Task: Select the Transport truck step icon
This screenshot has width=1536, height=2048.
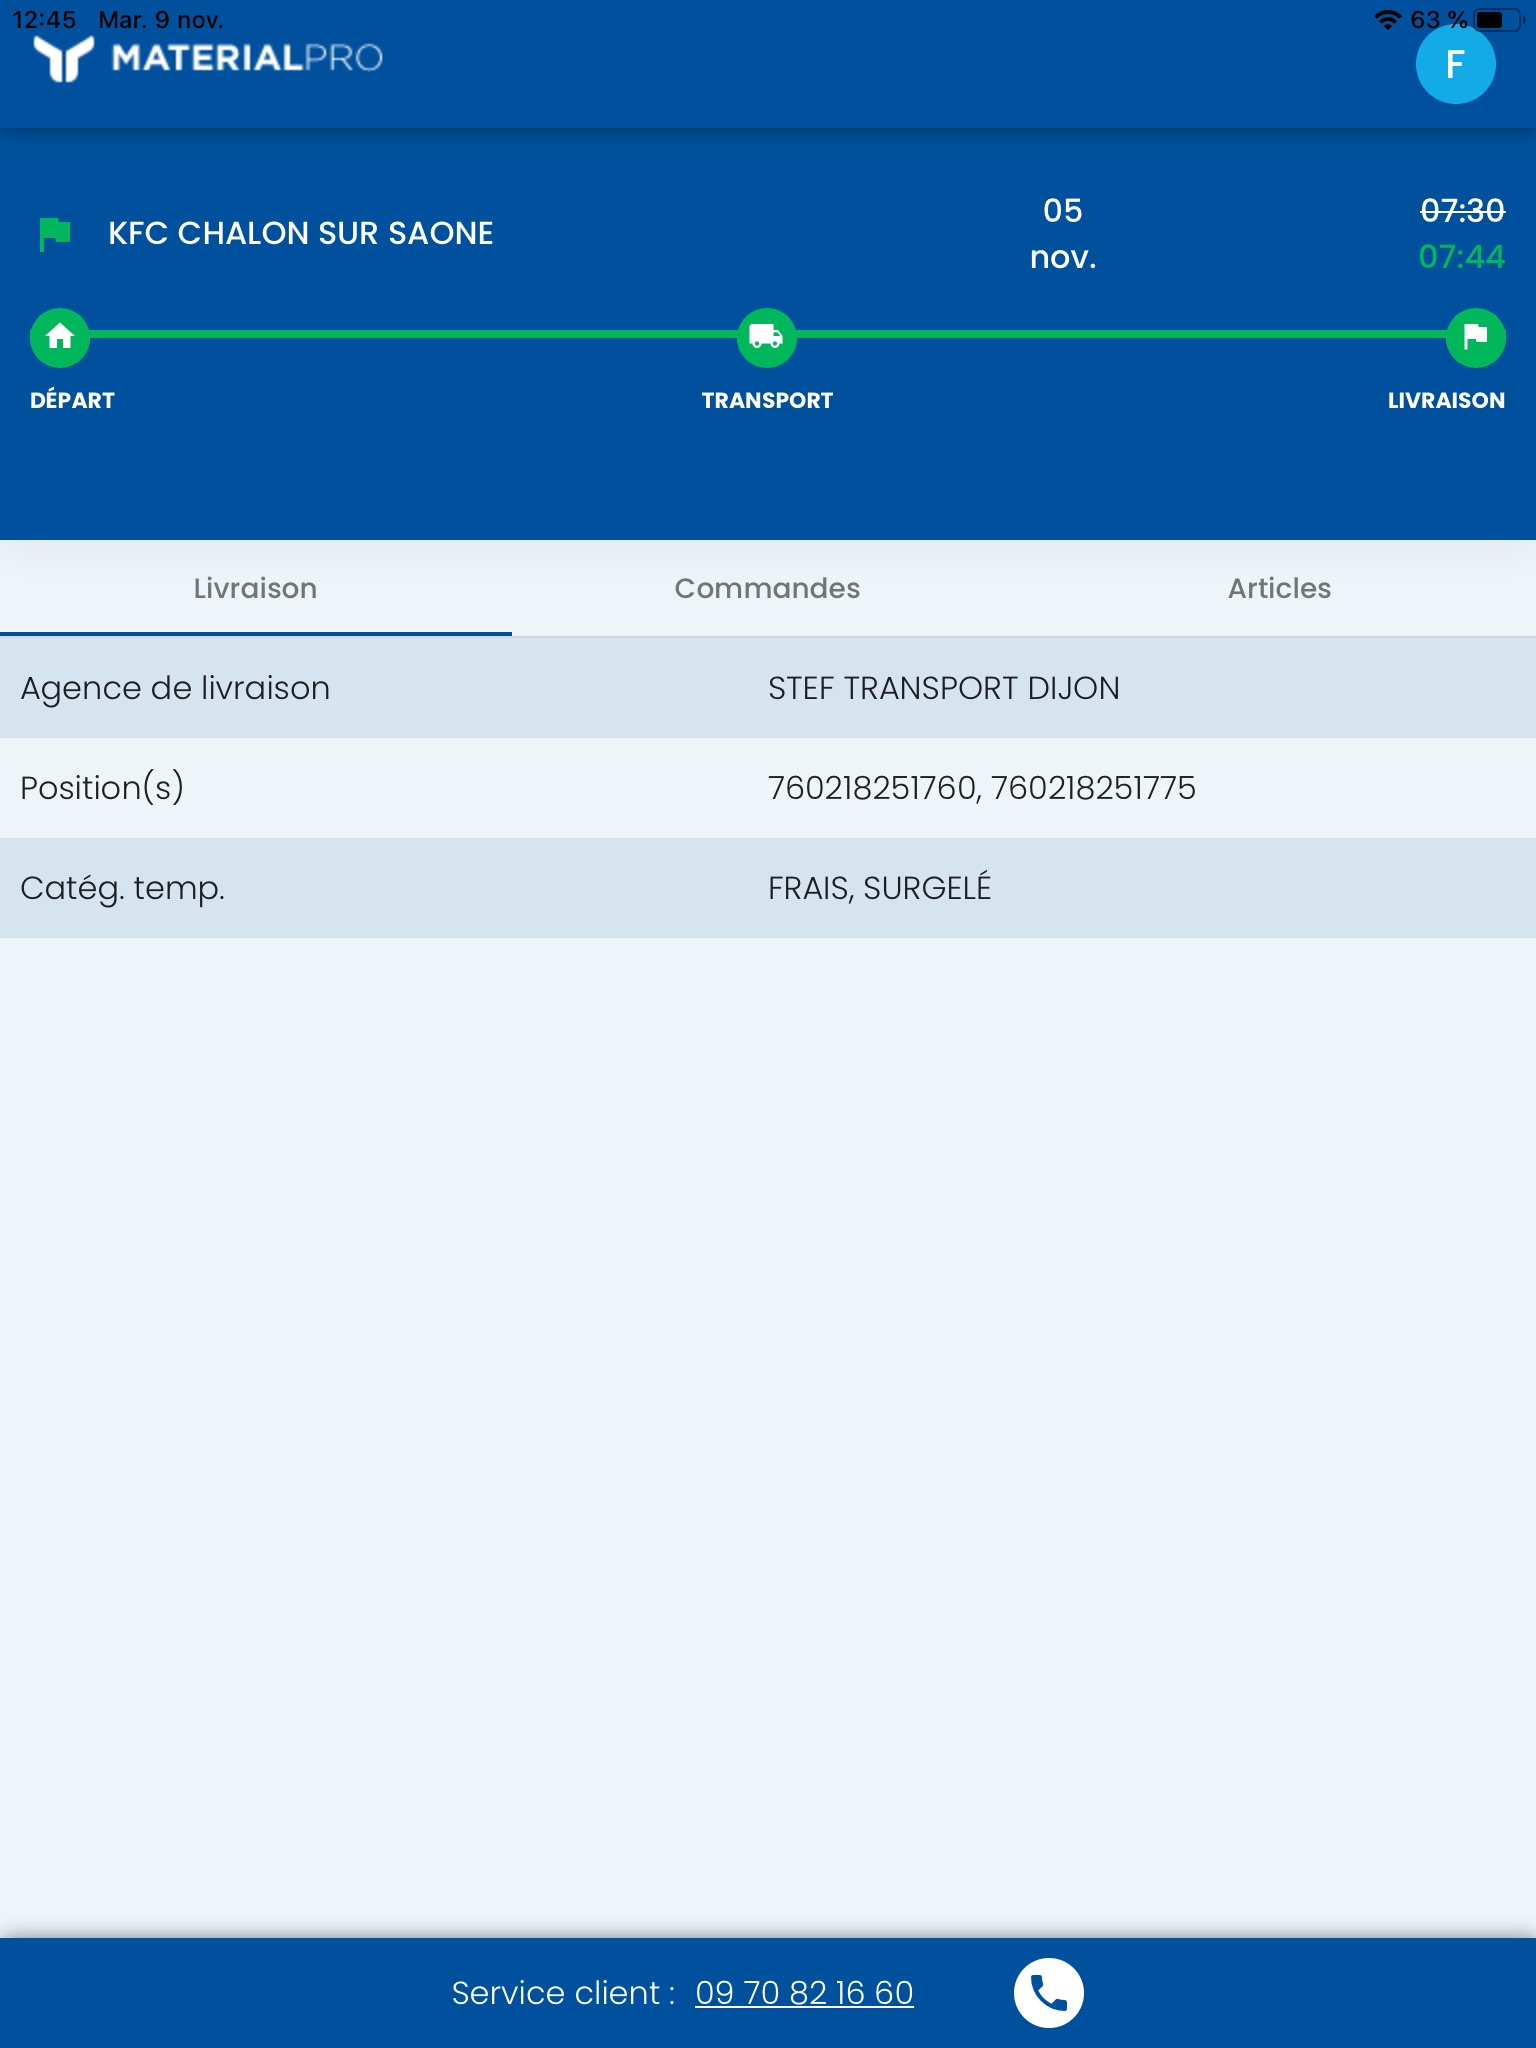Action: pos(767,337)
